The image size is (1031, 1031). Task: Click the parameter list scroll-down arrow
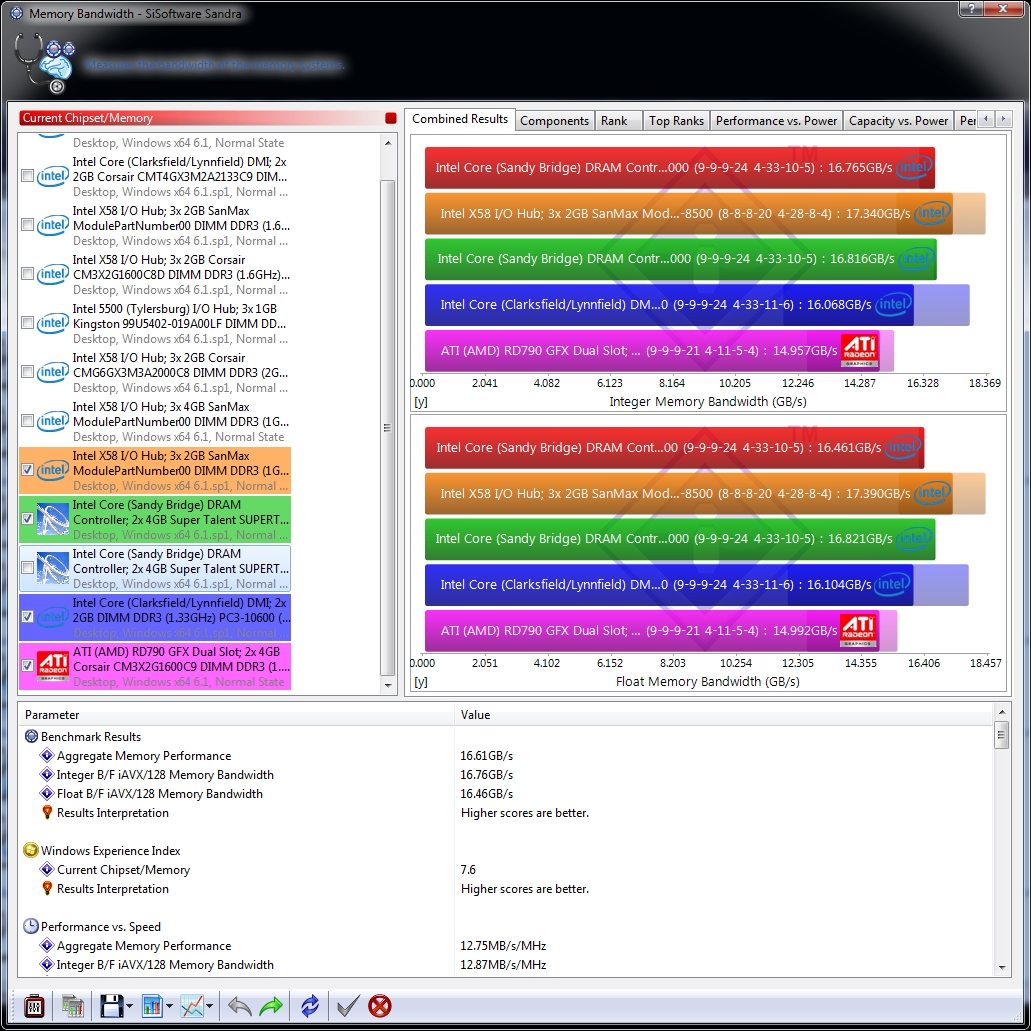pyautogui.click(x=1001, y=968)
